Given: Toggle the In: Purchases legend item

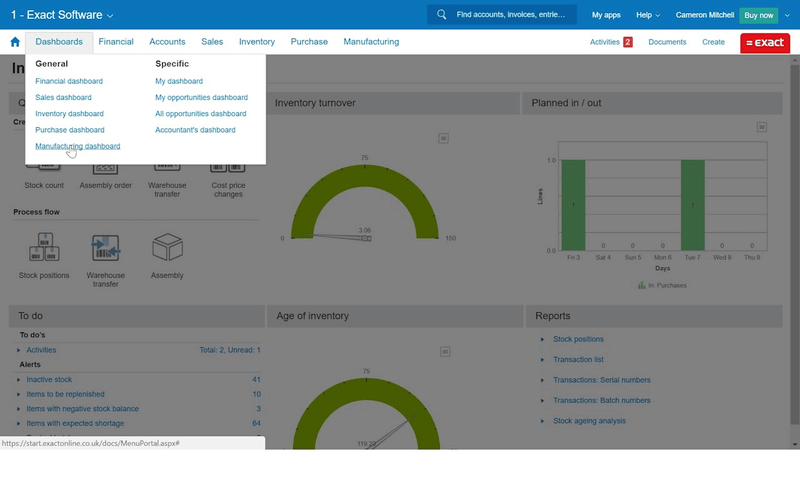Looking at the screenshot, I should (x=660, y=286).
